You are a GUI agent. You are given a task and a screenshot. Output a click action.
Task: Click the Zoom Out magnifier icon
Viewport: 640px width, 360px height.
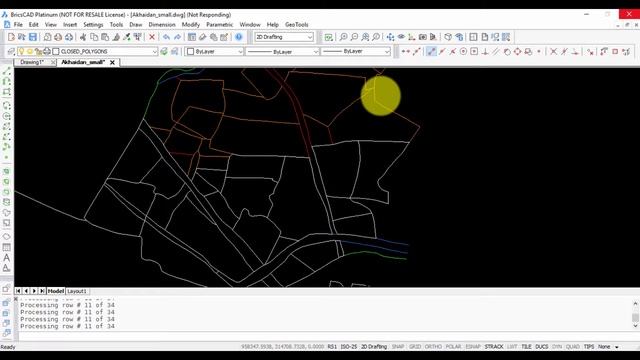coord(354,37)
